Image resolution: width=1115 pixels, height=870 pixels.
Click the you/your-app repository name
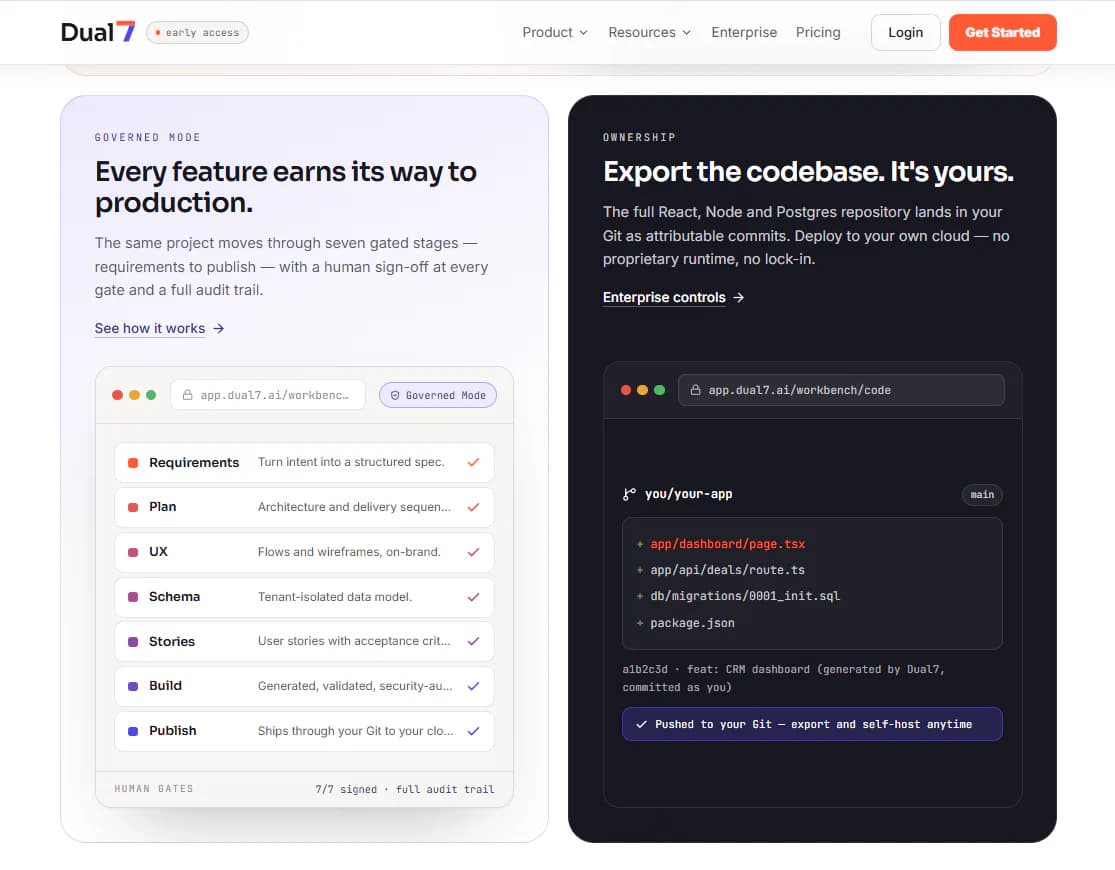(x=688, y=494)
